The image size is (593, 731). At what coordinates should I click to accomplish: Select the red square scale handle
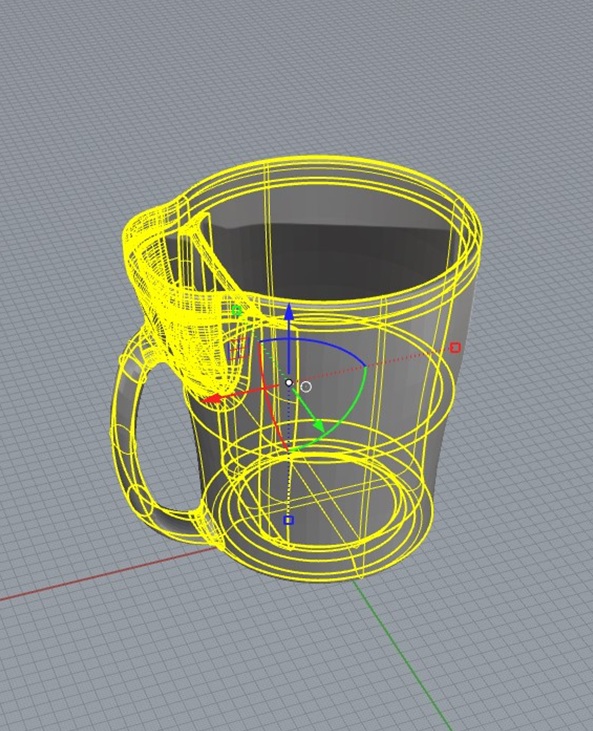click(455, 347)
